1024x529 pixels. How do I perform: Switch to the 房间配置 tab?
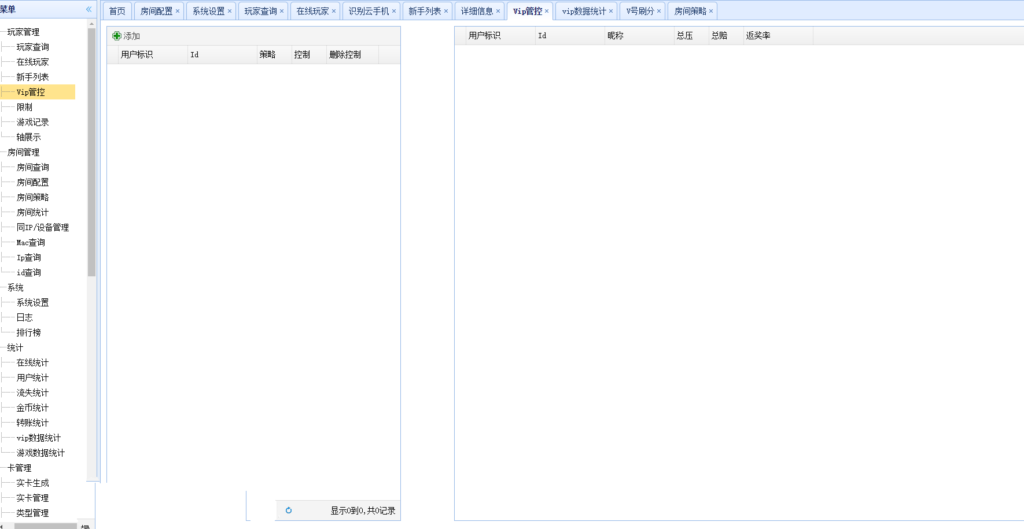(x=157, y=11)
